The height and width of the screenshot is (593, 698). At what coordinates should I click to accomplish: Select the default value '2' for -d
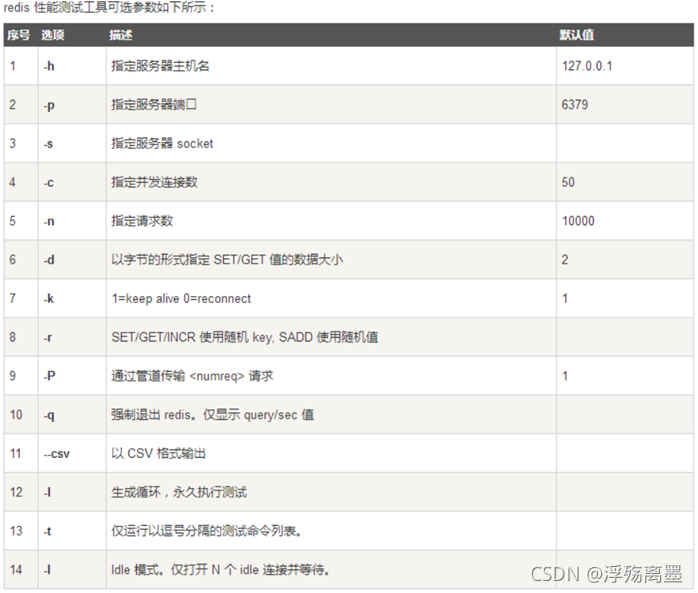(565, 260)
